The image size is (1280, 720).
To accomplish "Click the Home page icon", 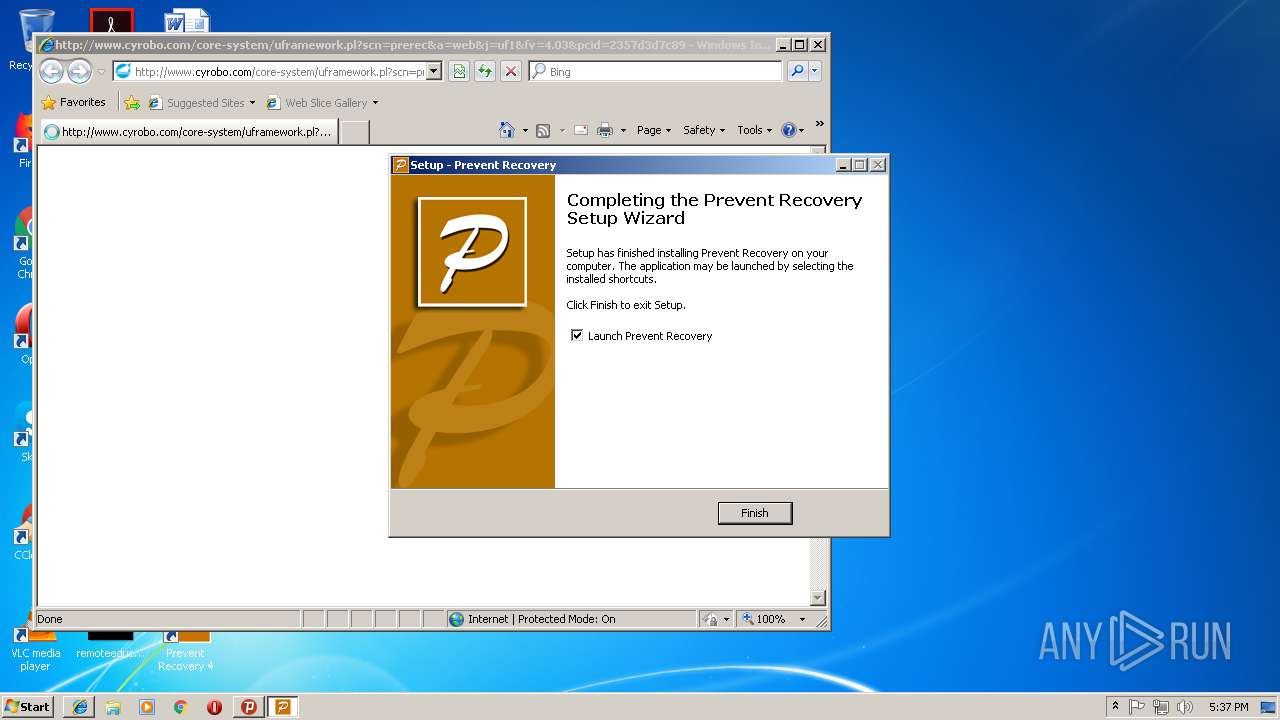I will tap(507, 130).
